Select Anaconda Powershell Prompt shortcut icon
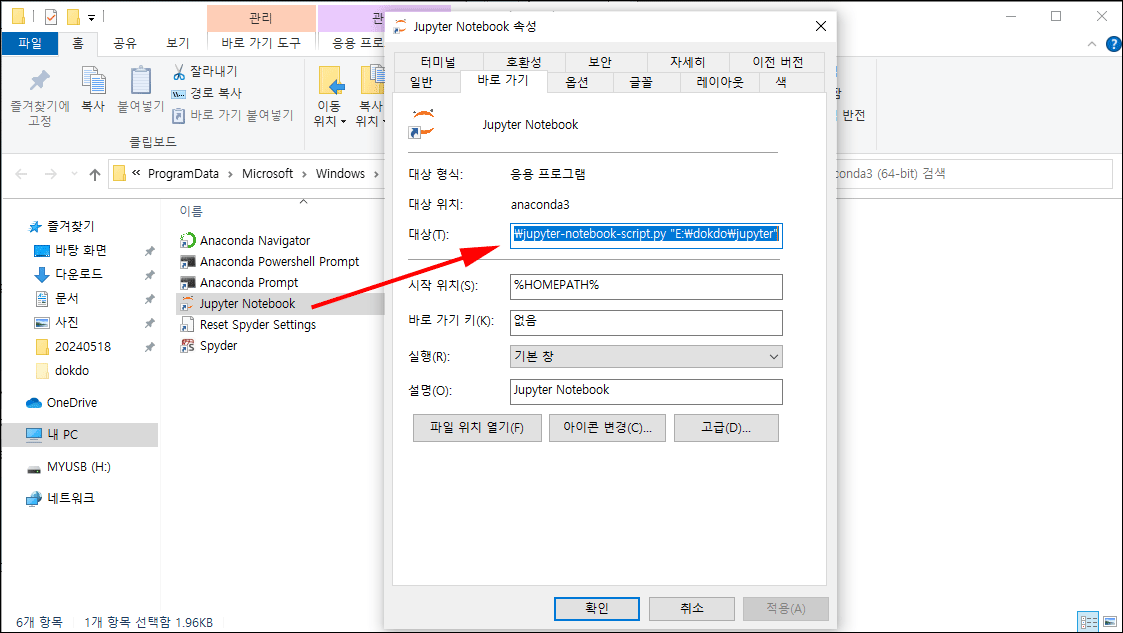 tap(188, 261)
